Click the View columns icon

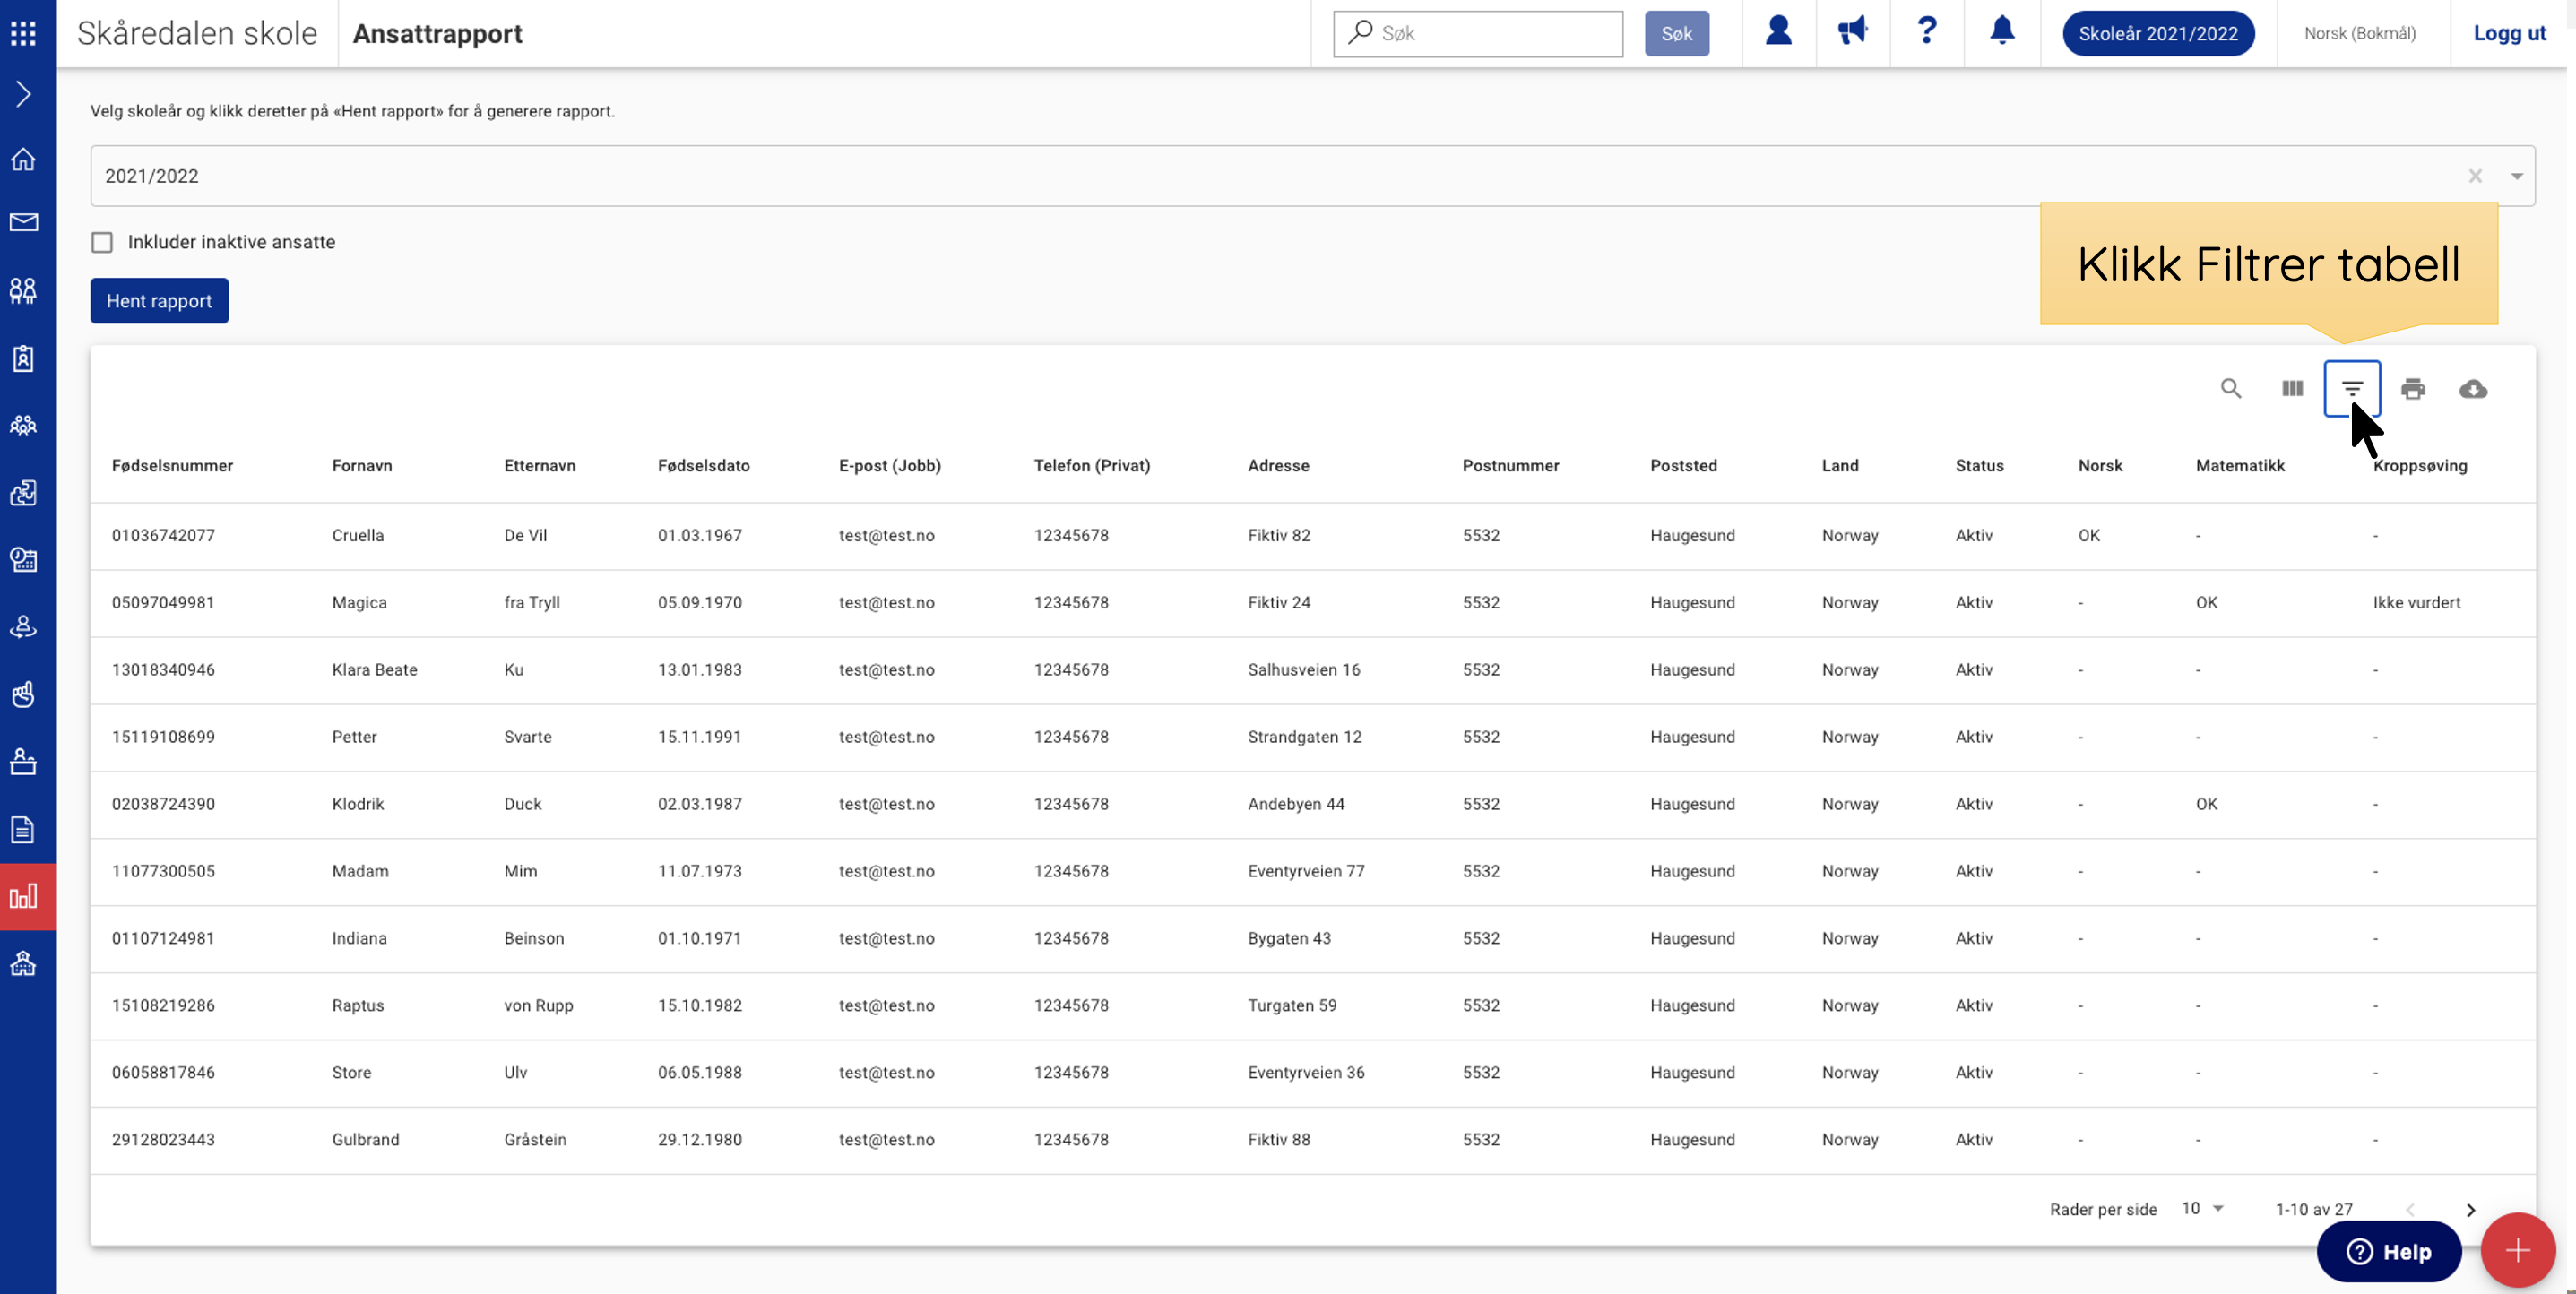point(2292,388)
